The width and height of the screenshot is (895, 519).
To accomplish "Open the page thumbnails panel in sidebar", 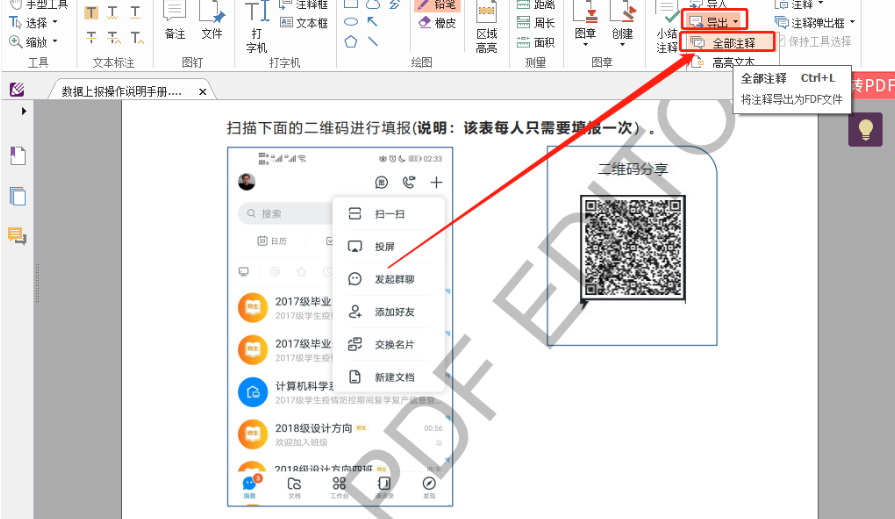I will pos(18,196).
